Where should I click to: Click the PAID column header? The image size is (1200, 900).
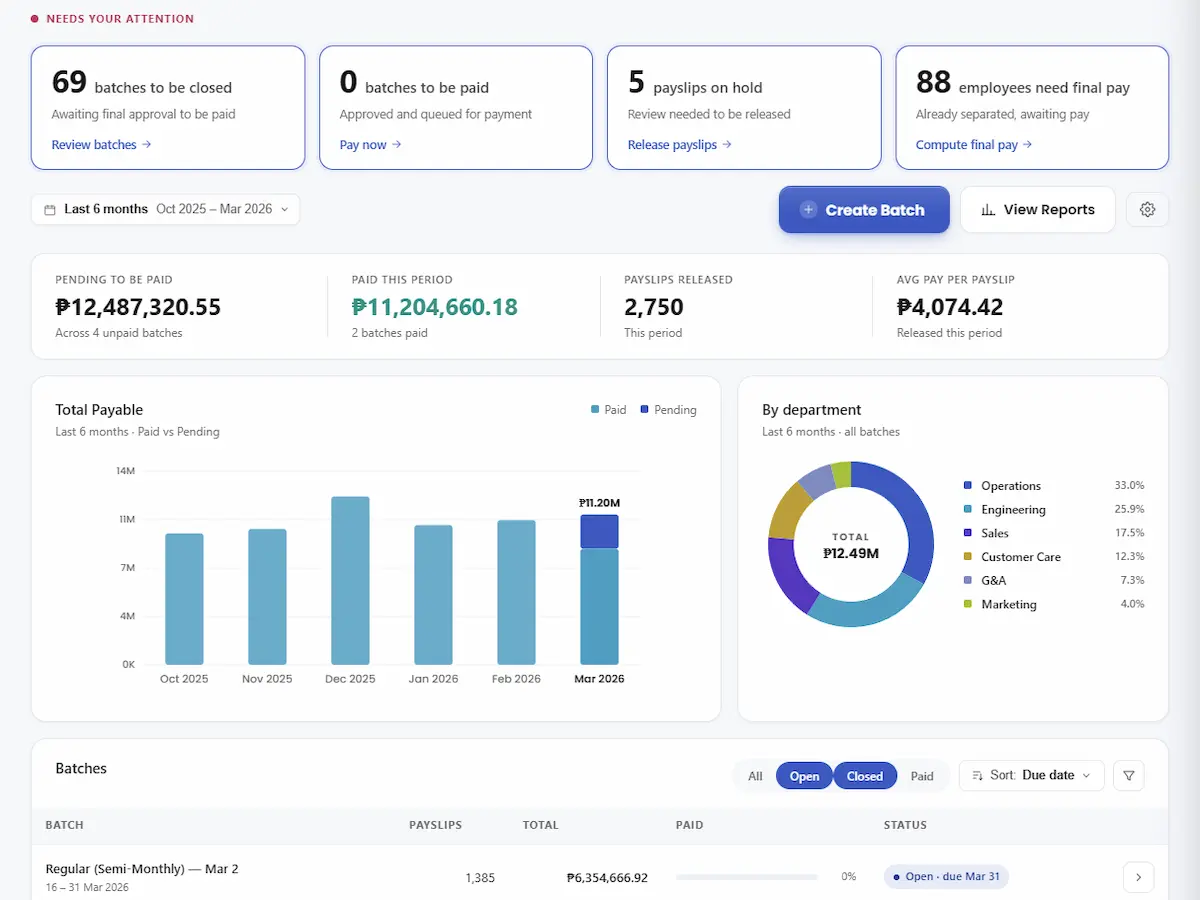pos(690,825)
